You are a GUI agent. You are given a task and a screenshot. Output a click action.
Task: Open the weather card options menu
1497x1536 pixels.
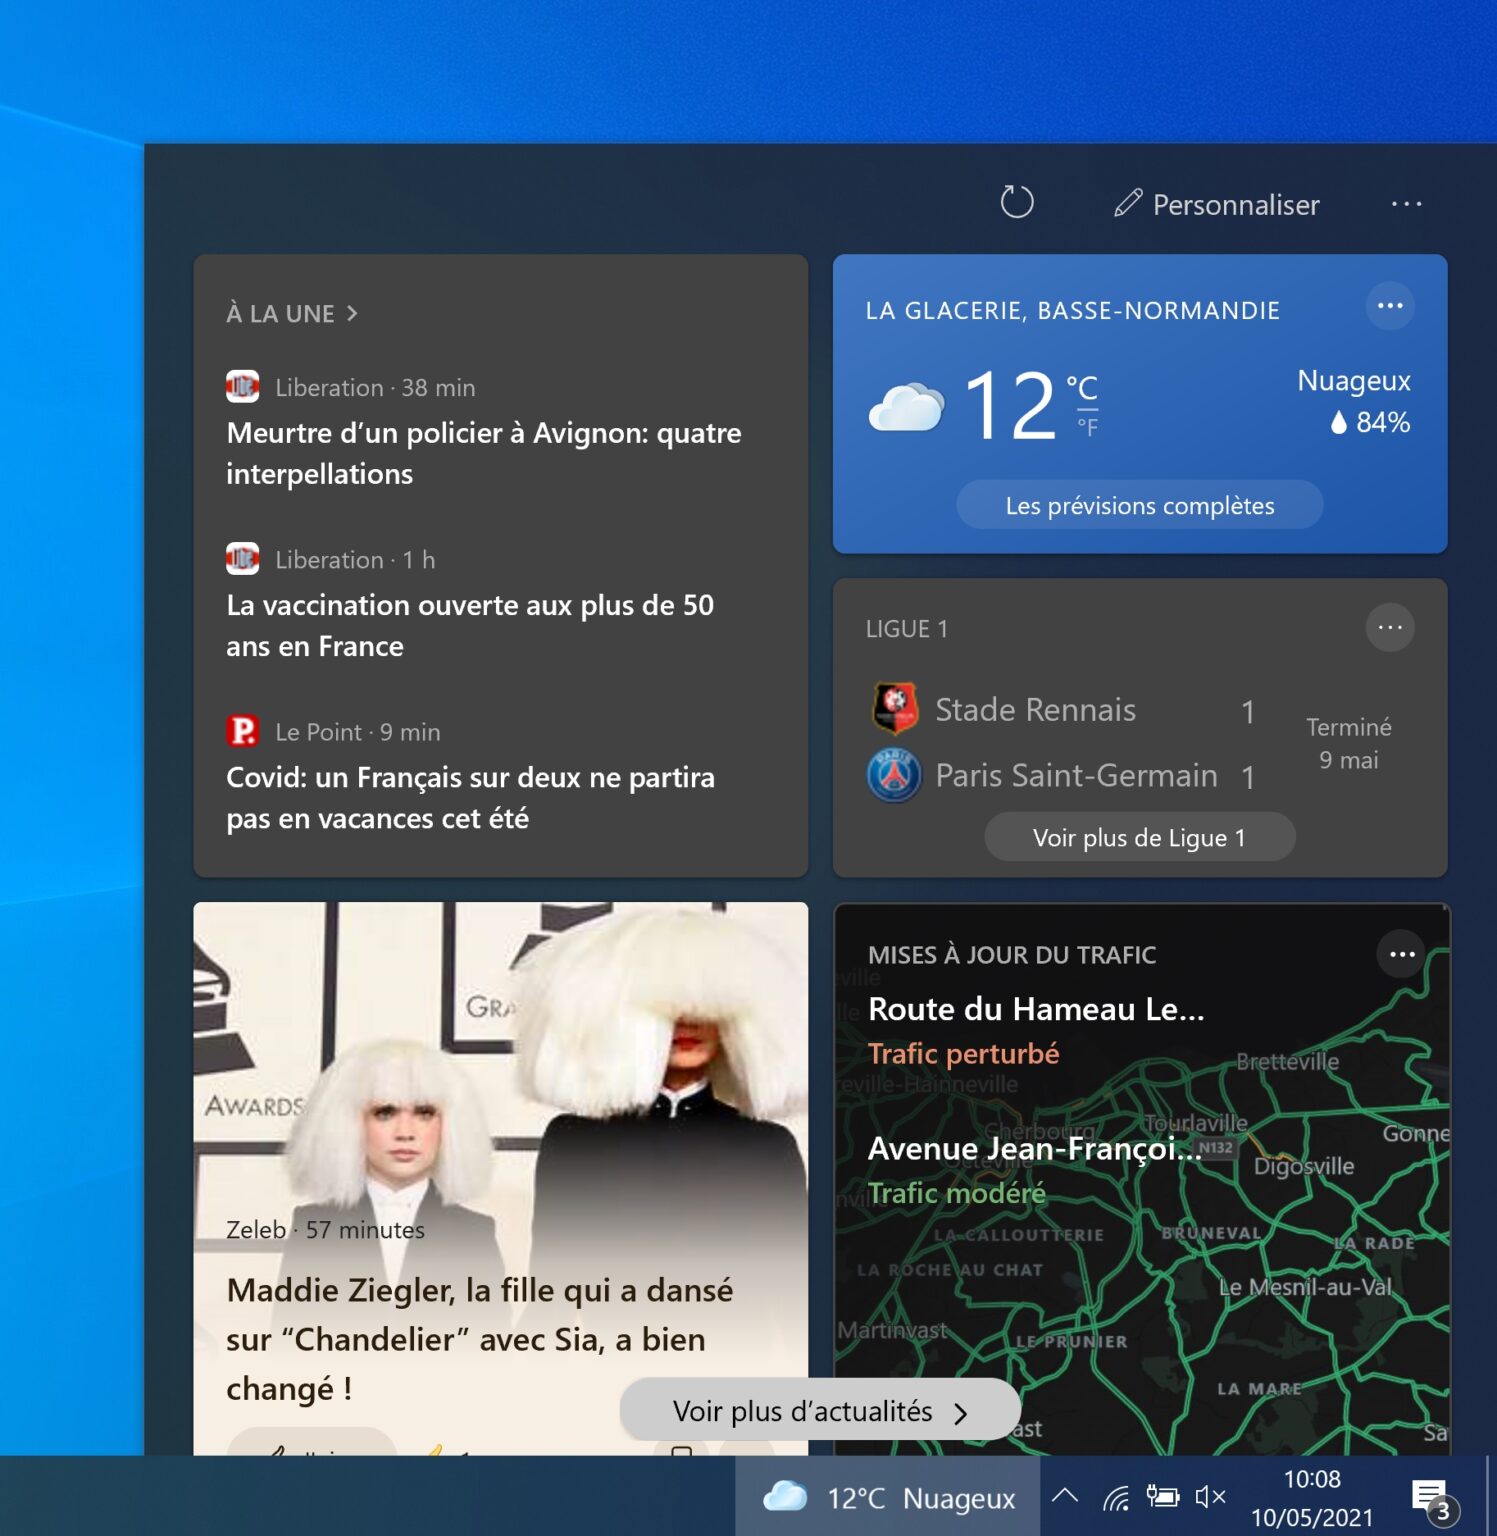[x=1389, y=306]
